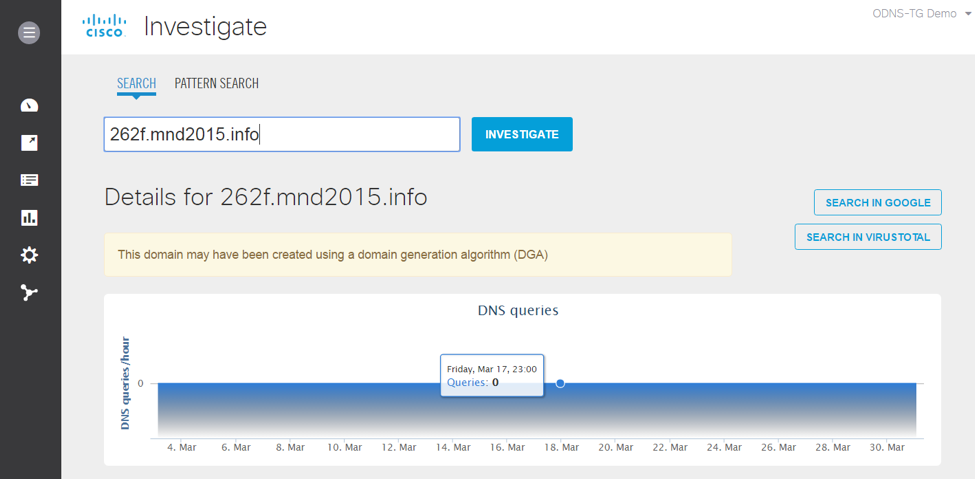Switch to the Search tab

[136, 83]
